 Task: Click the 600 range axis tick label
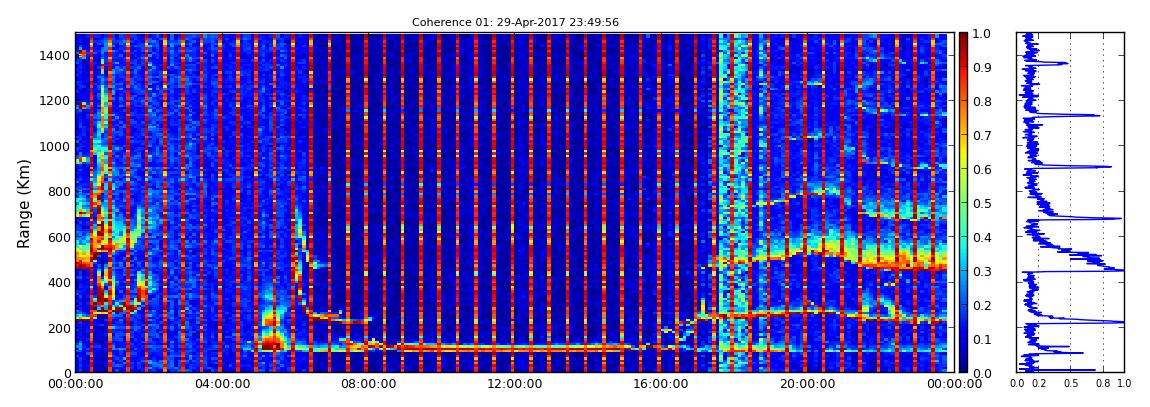coord(59,237)
